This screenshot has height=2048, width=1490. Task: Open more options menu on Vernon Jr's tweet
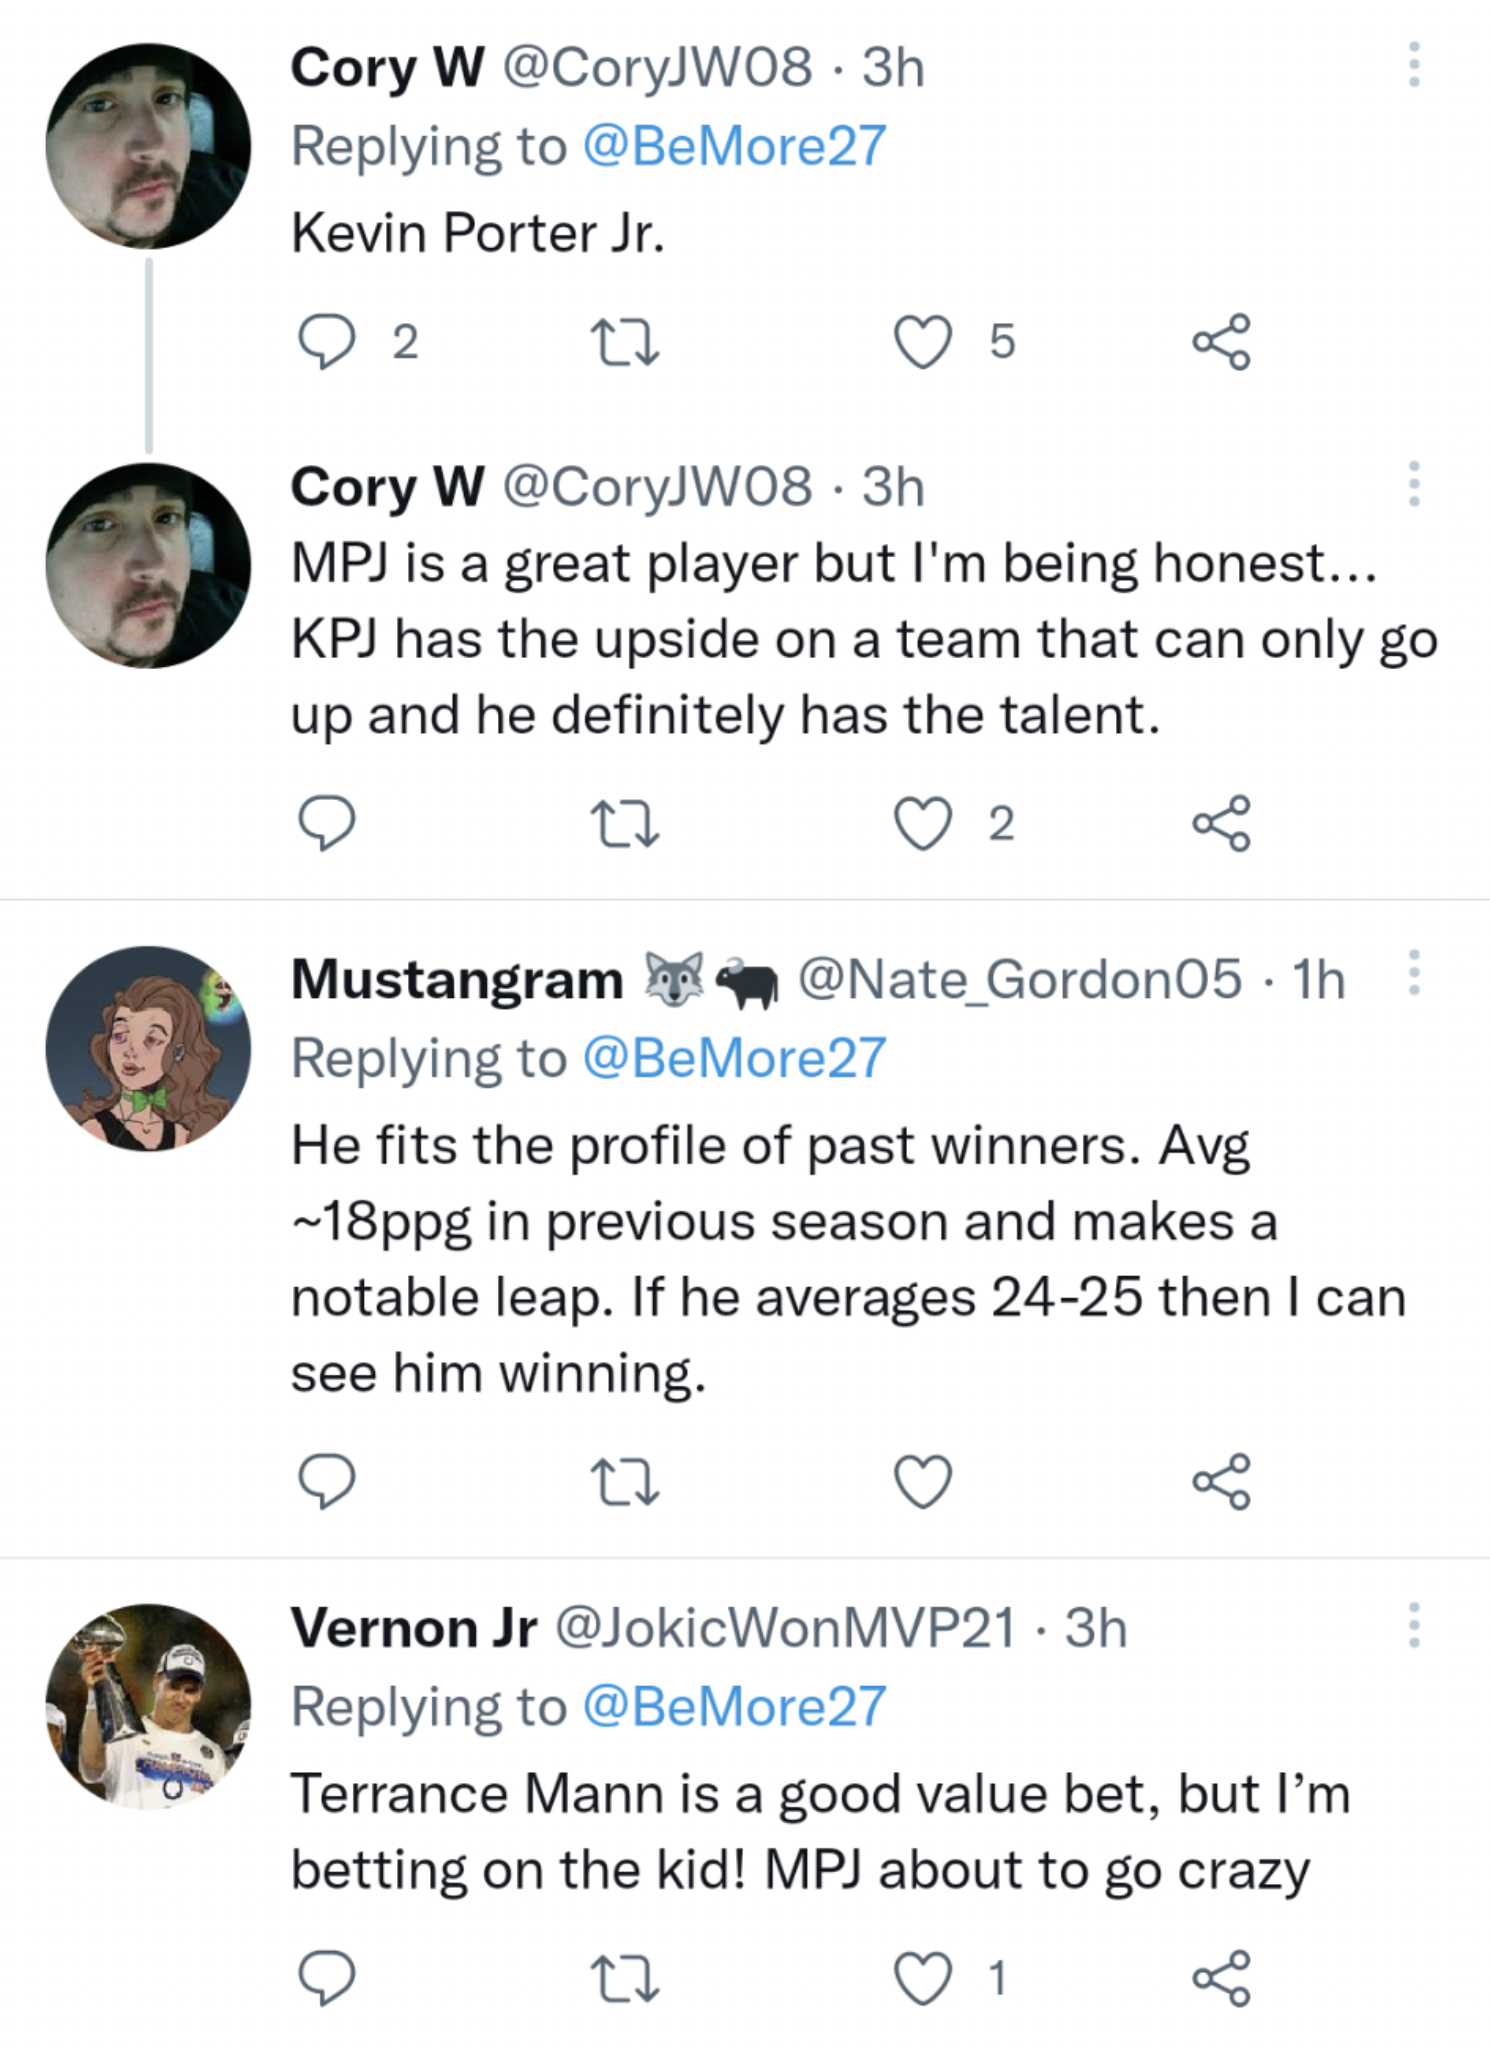click(x=1413, y=1625)
